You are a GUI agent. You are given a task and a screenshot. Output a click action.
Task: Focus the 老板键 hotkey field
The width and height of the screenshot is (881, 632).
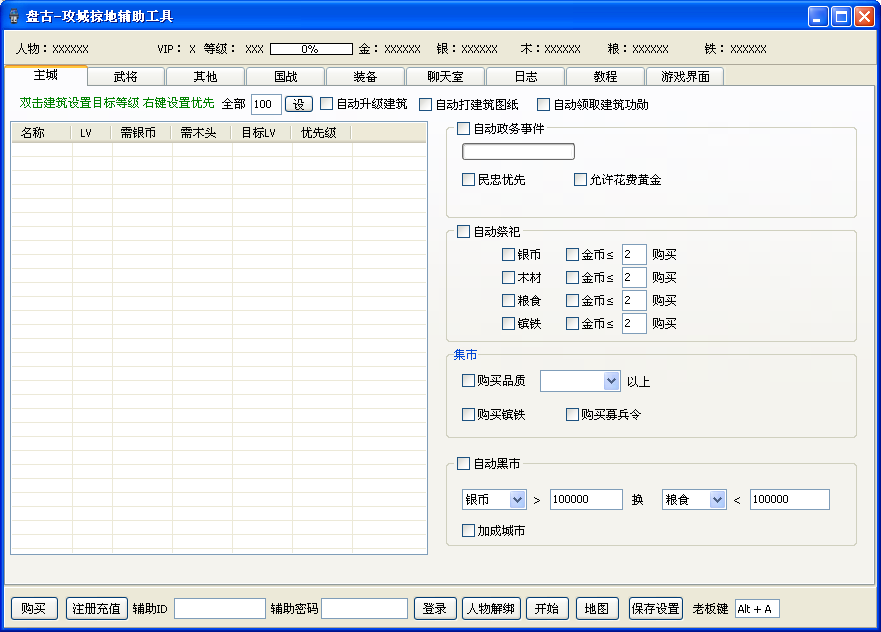757,608
